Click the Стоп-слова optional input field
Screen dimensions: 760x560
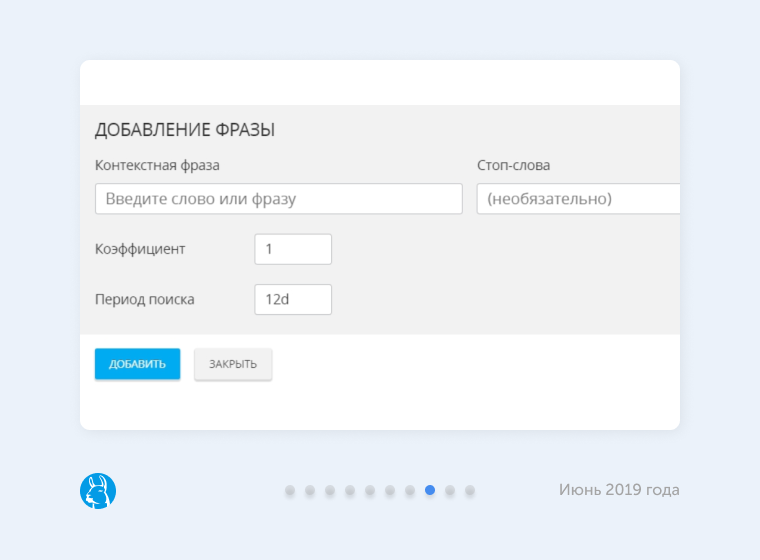578,199
